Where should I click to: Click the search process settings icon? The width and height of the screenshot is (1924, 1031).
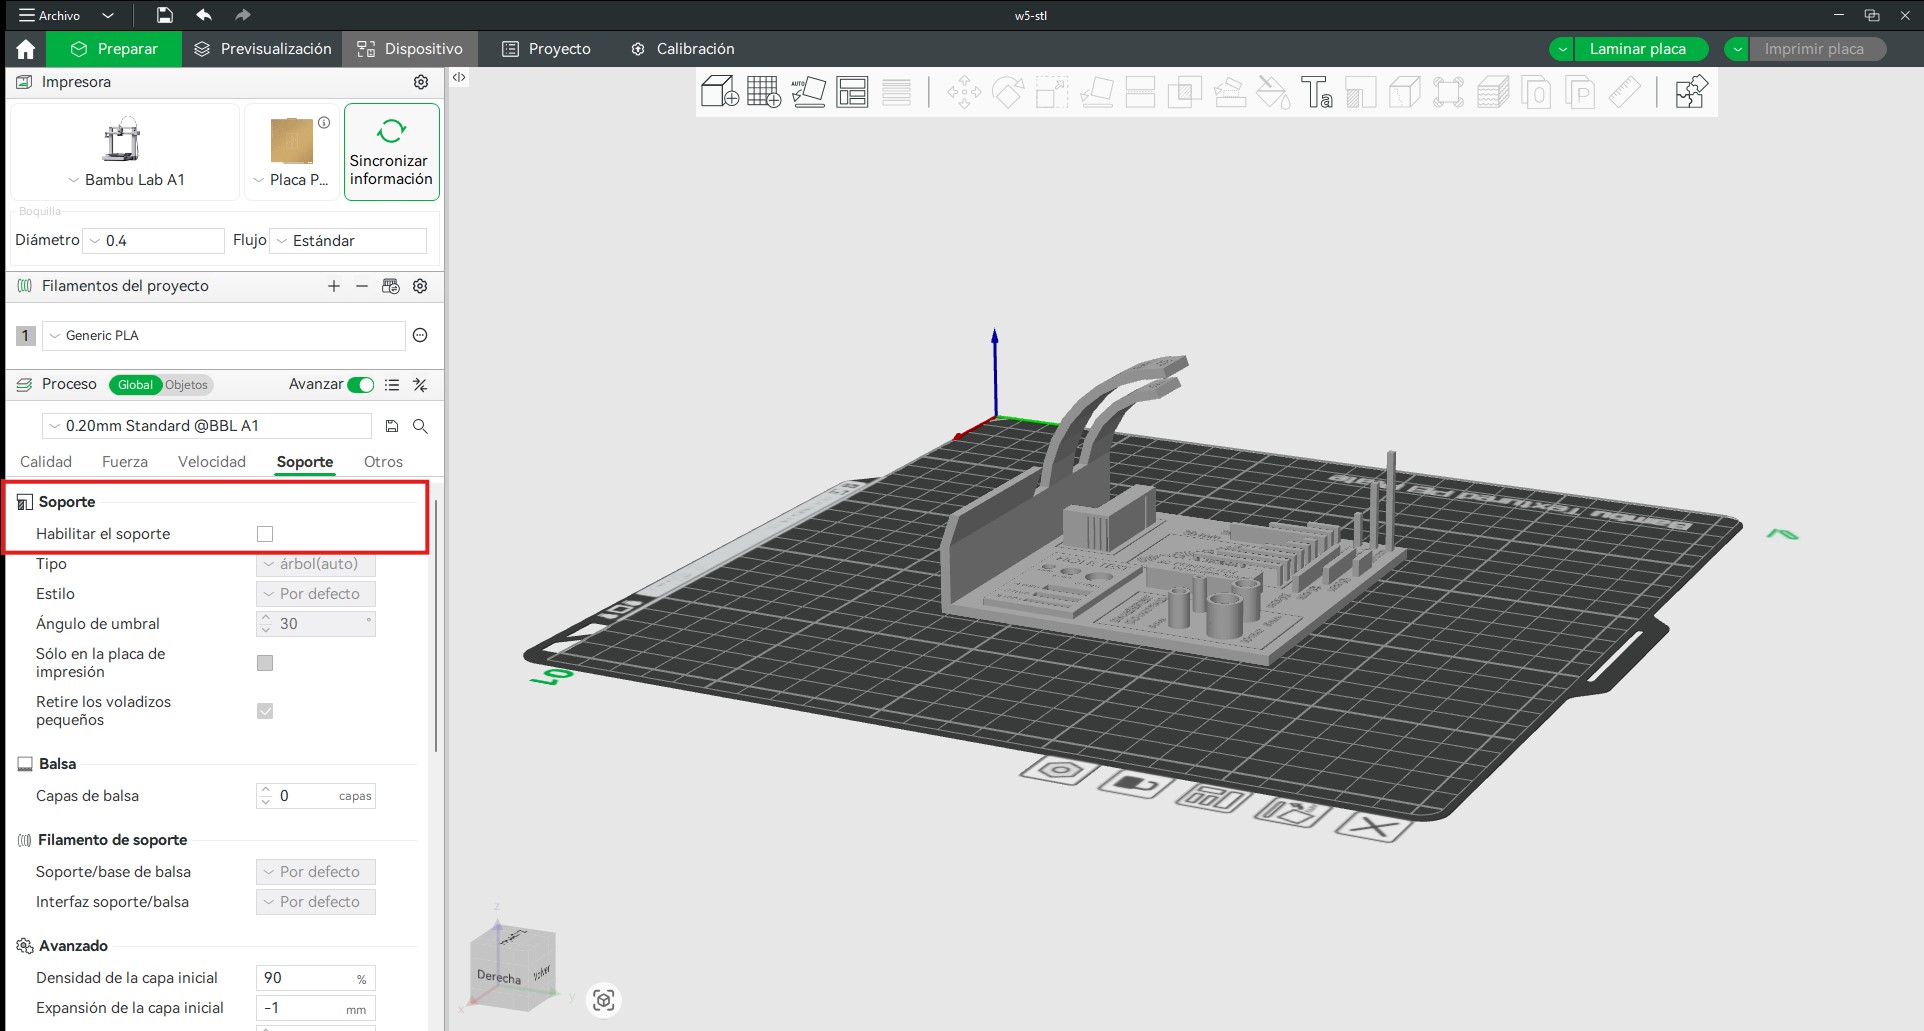pyautogui.click(x=421, y=426)
